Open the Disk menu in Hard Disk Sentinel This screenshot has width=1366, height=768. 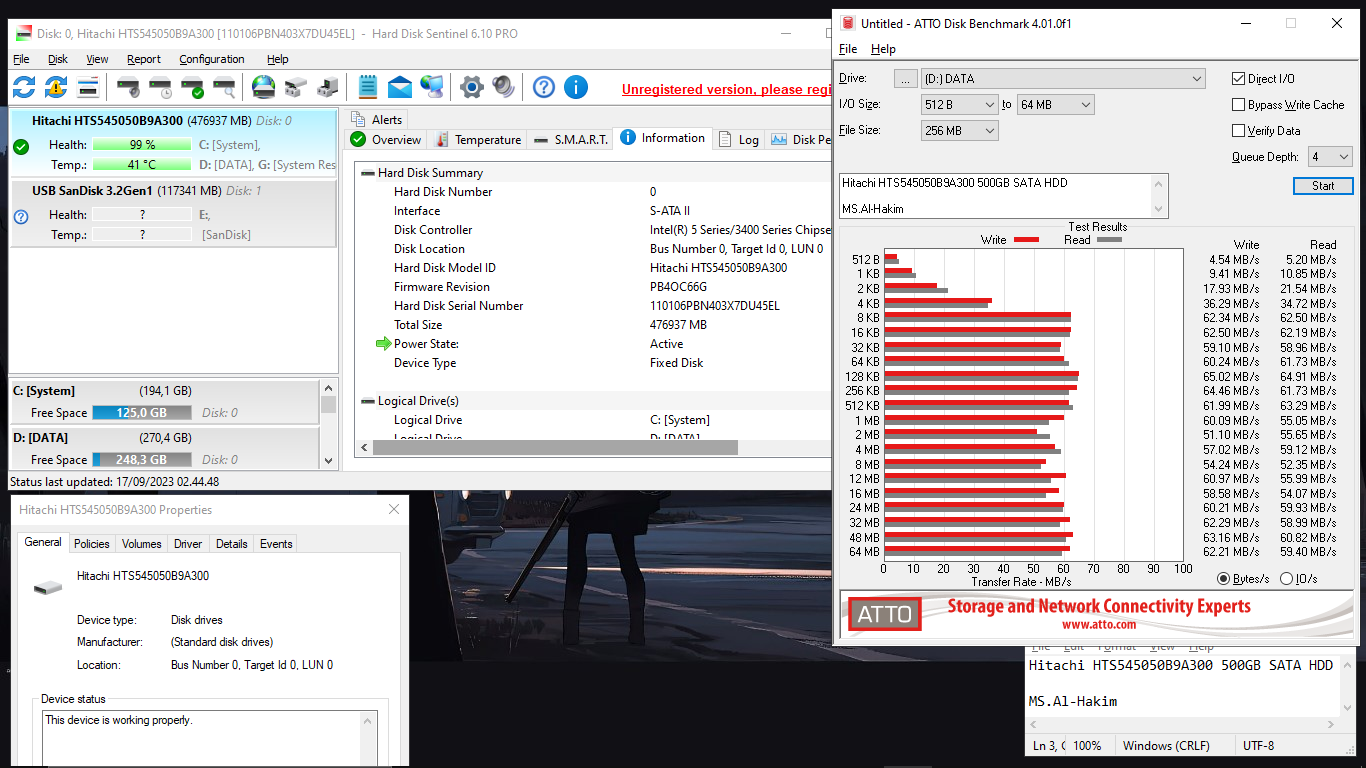coord(58,59)
